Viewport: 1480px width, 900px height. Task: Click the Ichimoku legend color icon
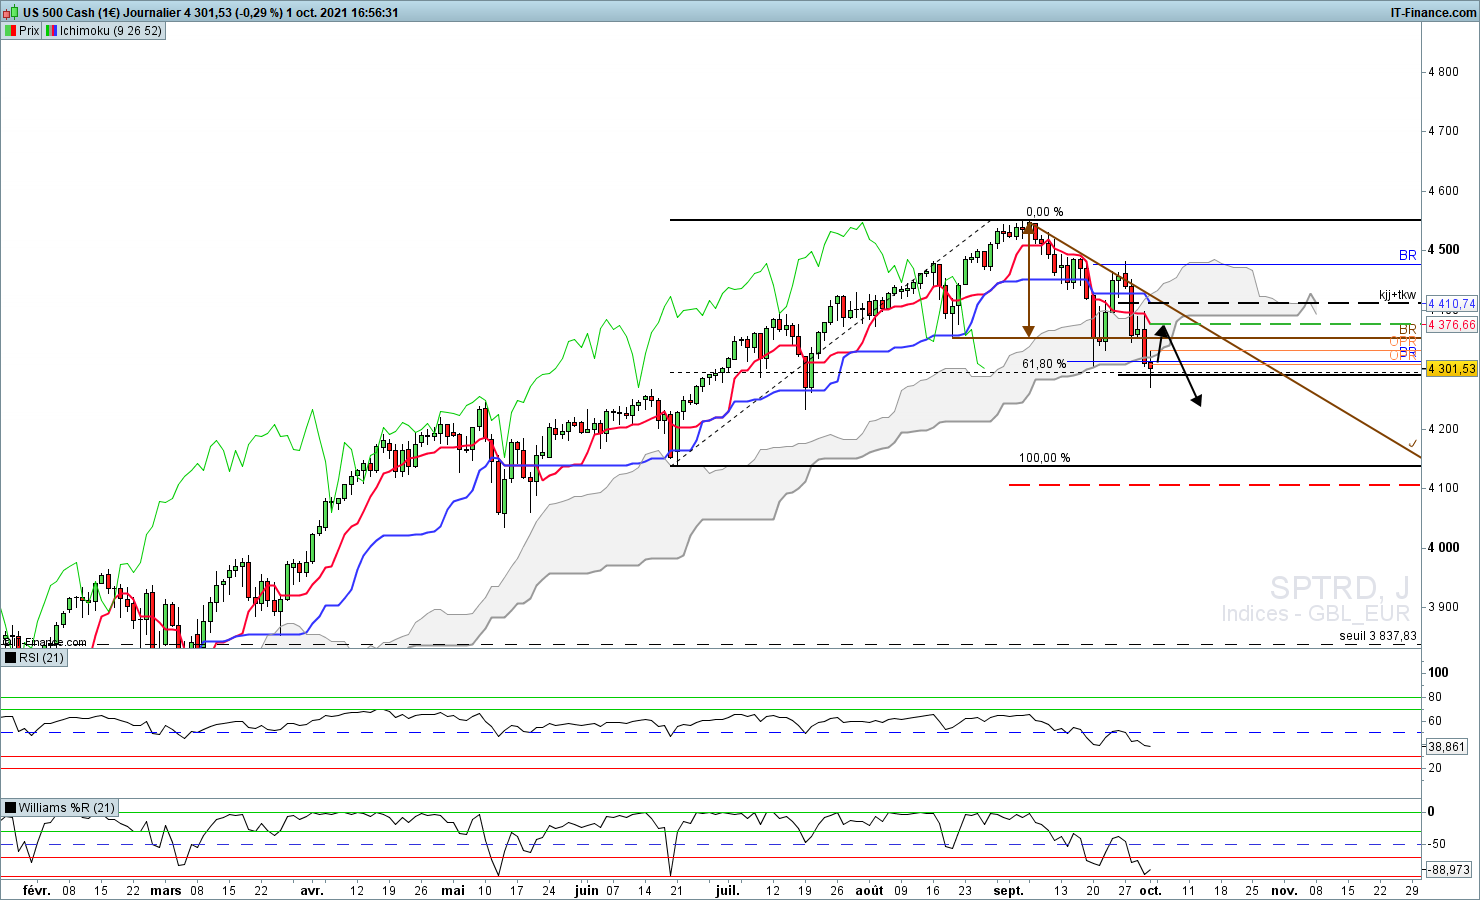click(x=51, y=31)
